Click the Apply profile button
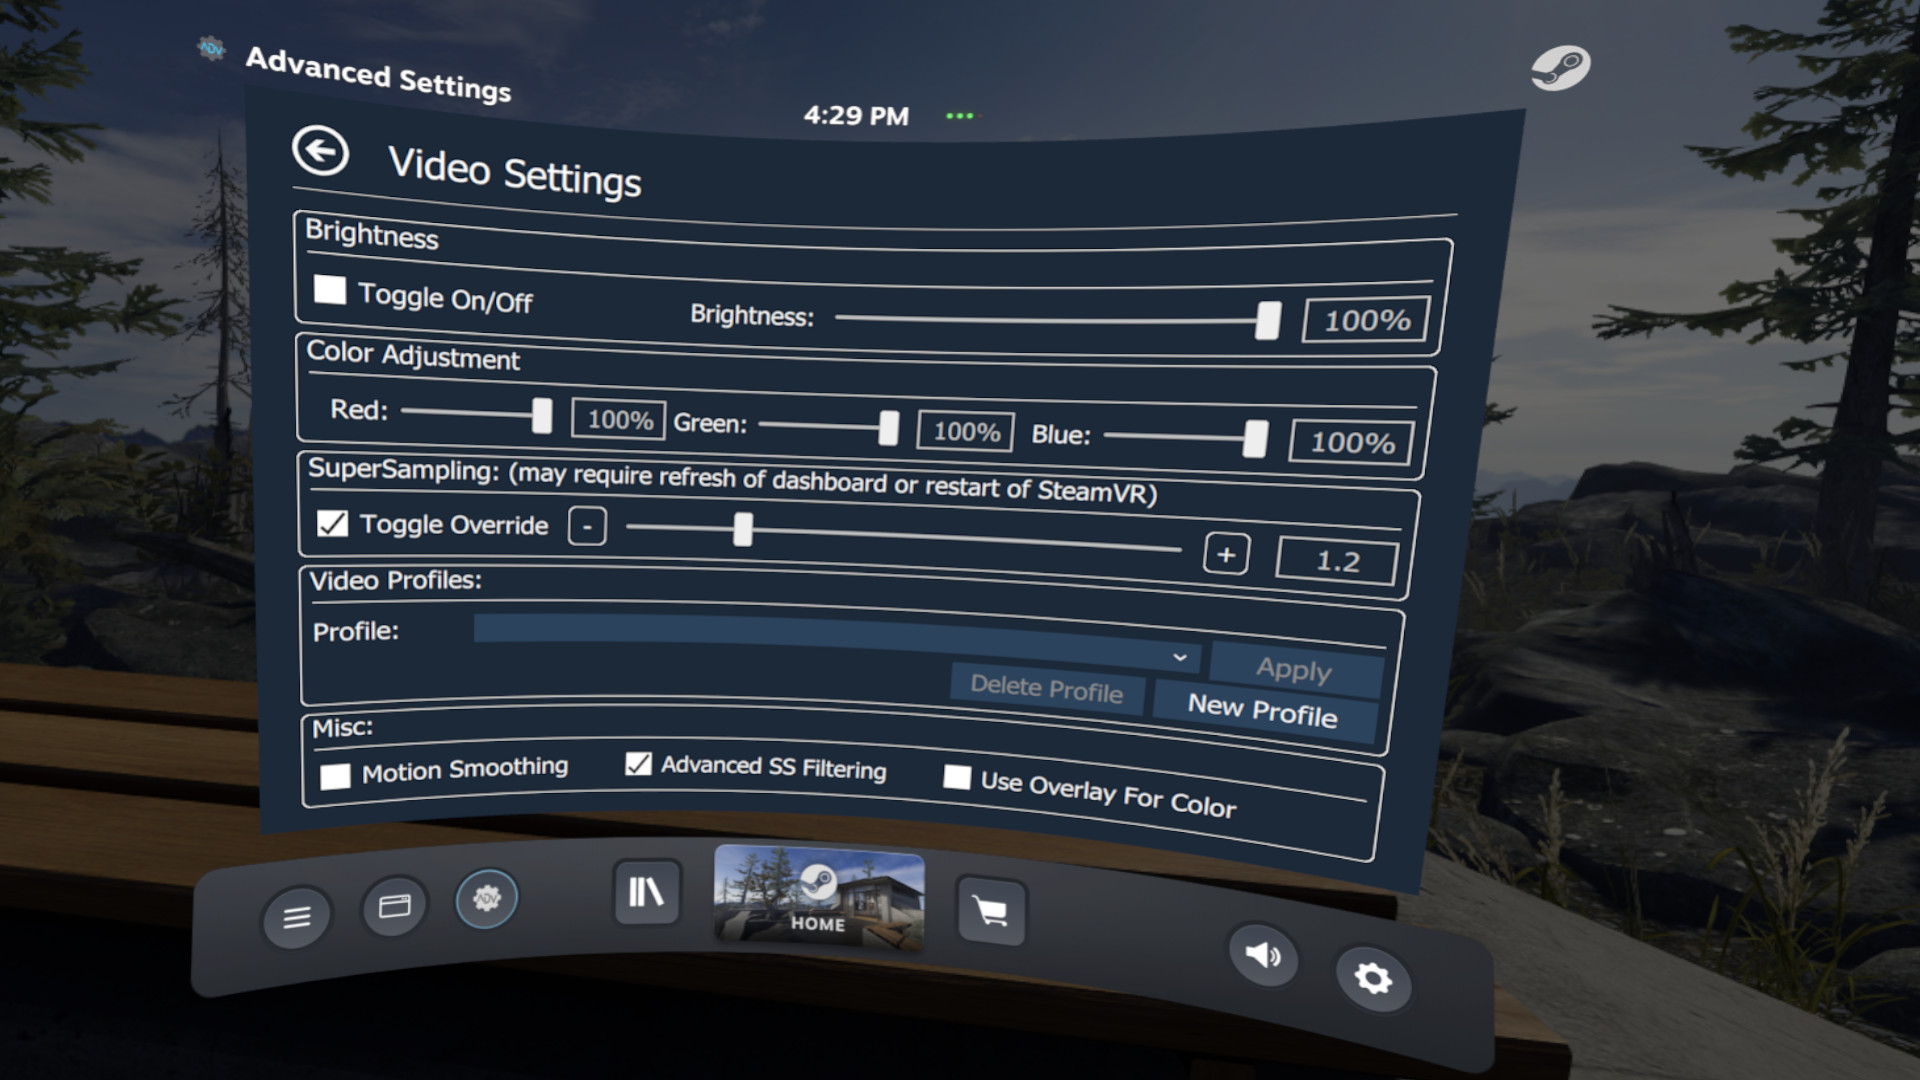 [x=1296, y=668]
